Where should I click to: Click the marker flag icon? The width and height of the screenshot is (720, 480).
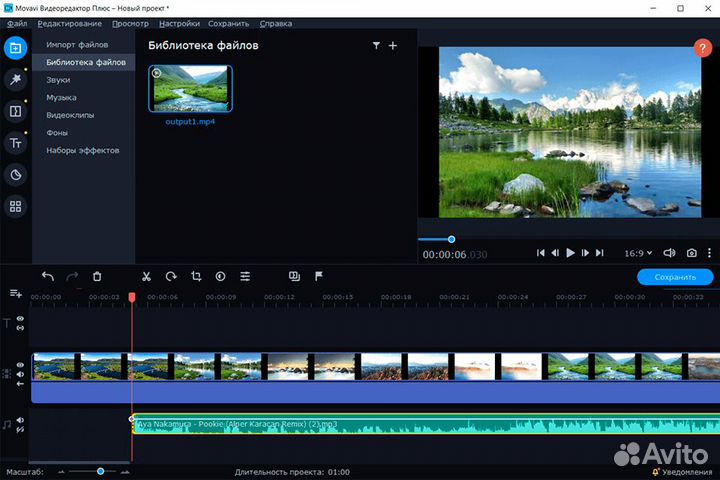(x=319, y=277)
